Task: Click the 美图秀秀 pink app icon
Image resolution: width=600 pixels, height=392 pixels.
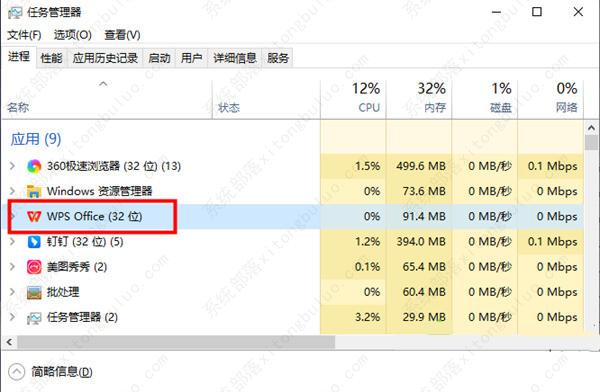Action: [x=34, y=267]
